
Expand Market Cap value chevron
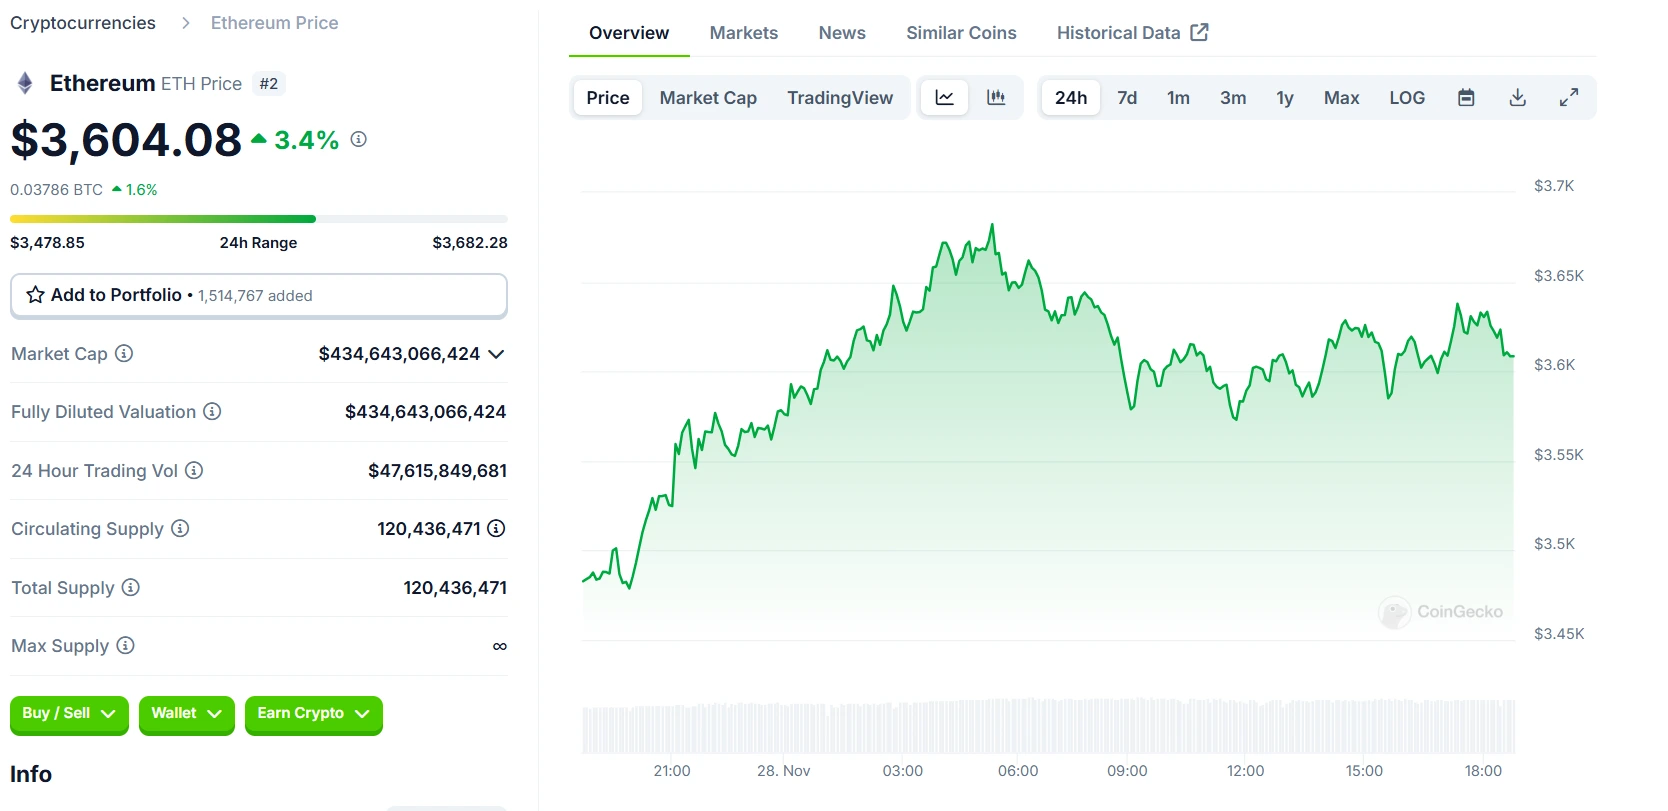click(x=496, y=354)
